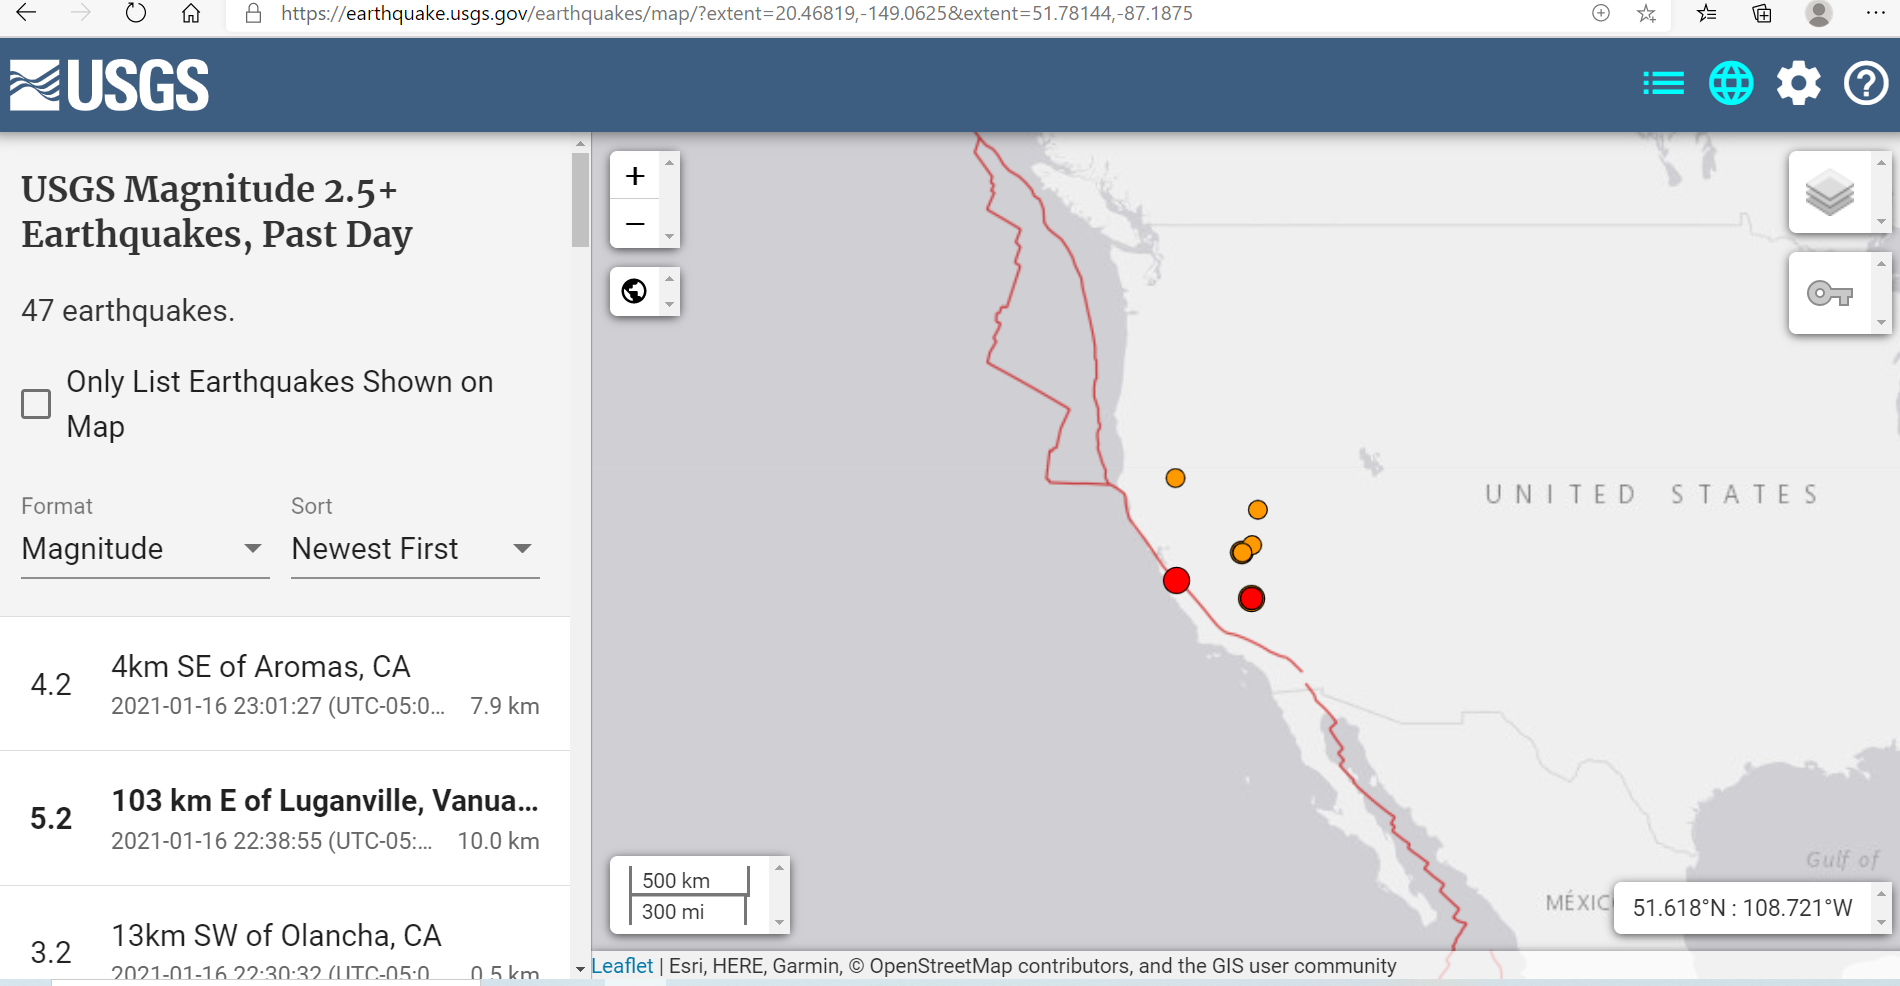Reload the page with refresh icon
The width and height of the screenshot is (1900, 986).
pos(136,13)
